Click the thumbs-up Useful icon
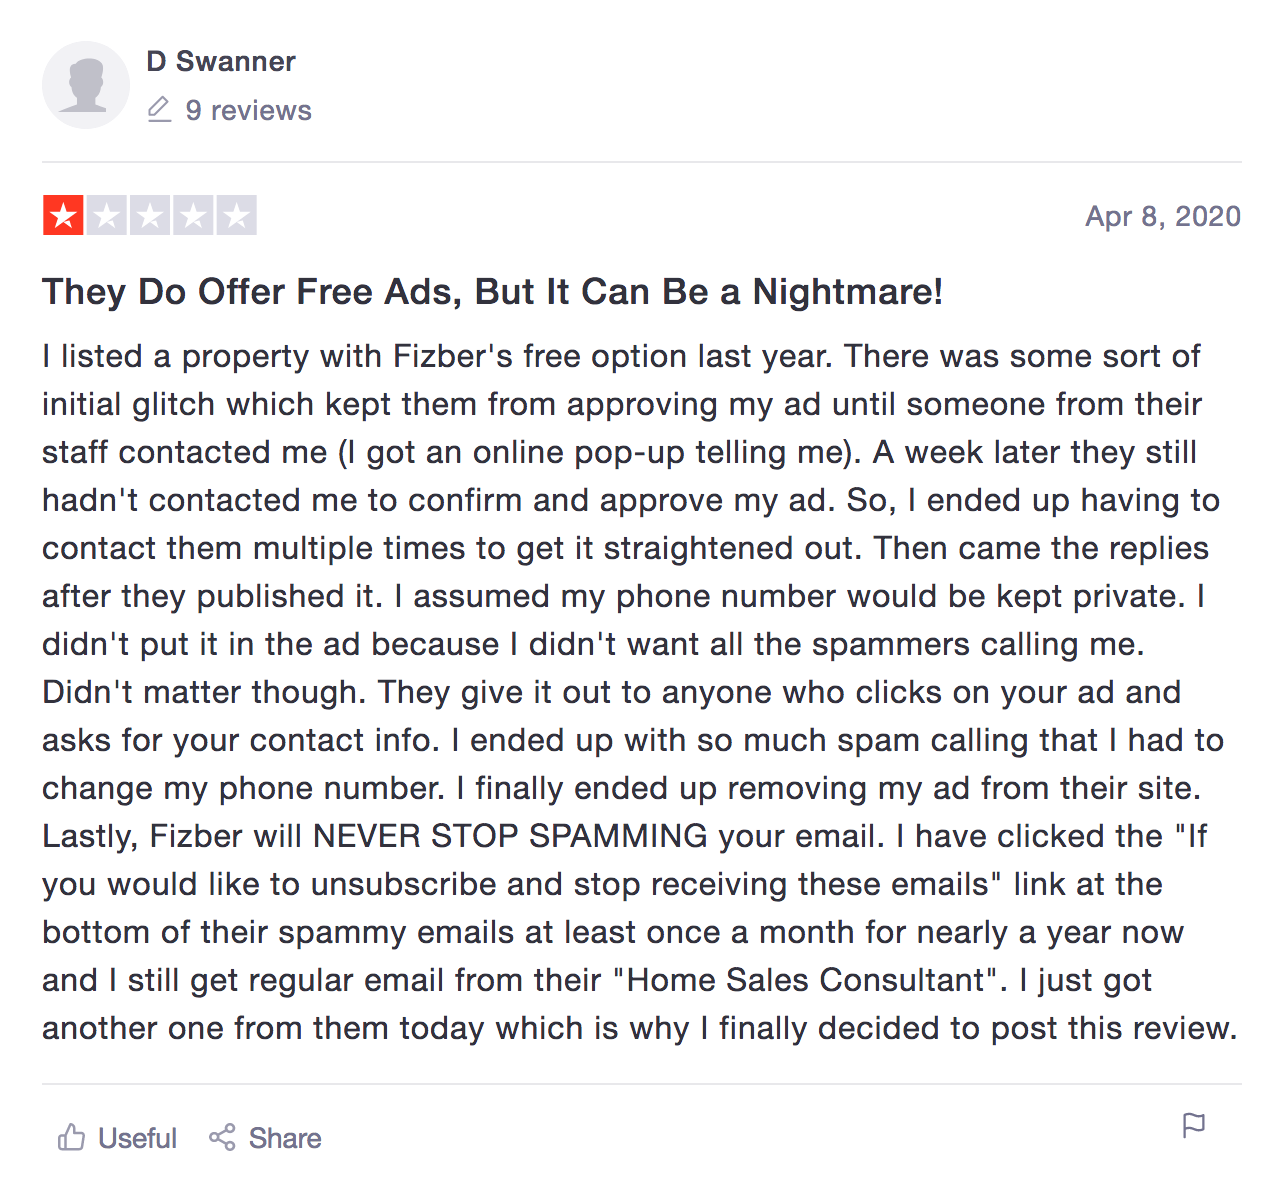 pyautogui.click(x=71, y=1137)
